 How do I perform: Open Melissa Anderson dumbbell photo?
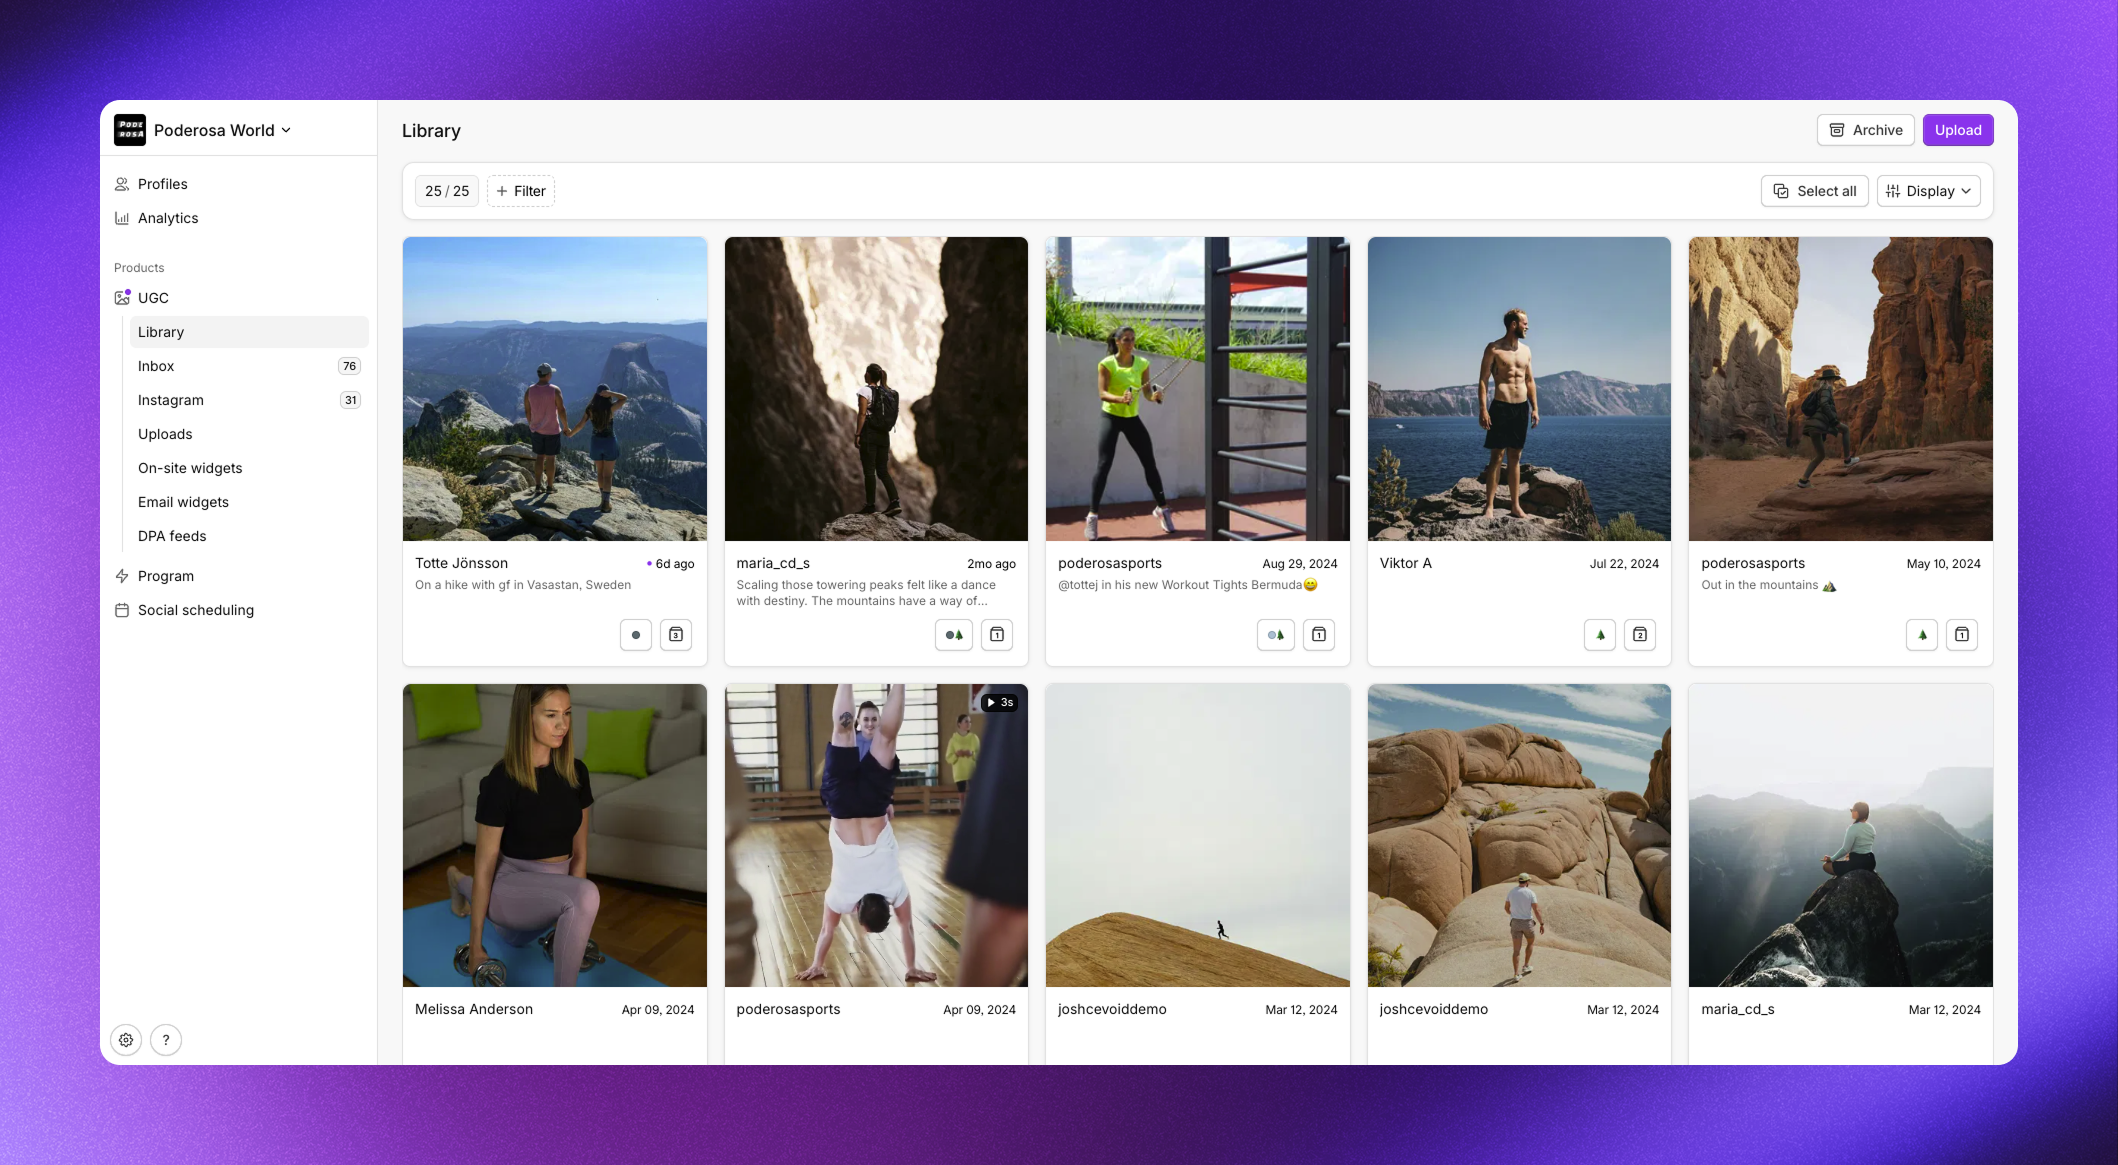555,836
